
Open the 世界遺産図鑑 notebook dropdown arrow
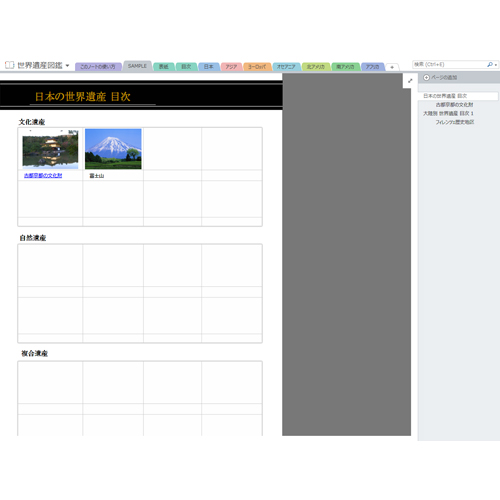pyautogui.click(x=67, y=65)
